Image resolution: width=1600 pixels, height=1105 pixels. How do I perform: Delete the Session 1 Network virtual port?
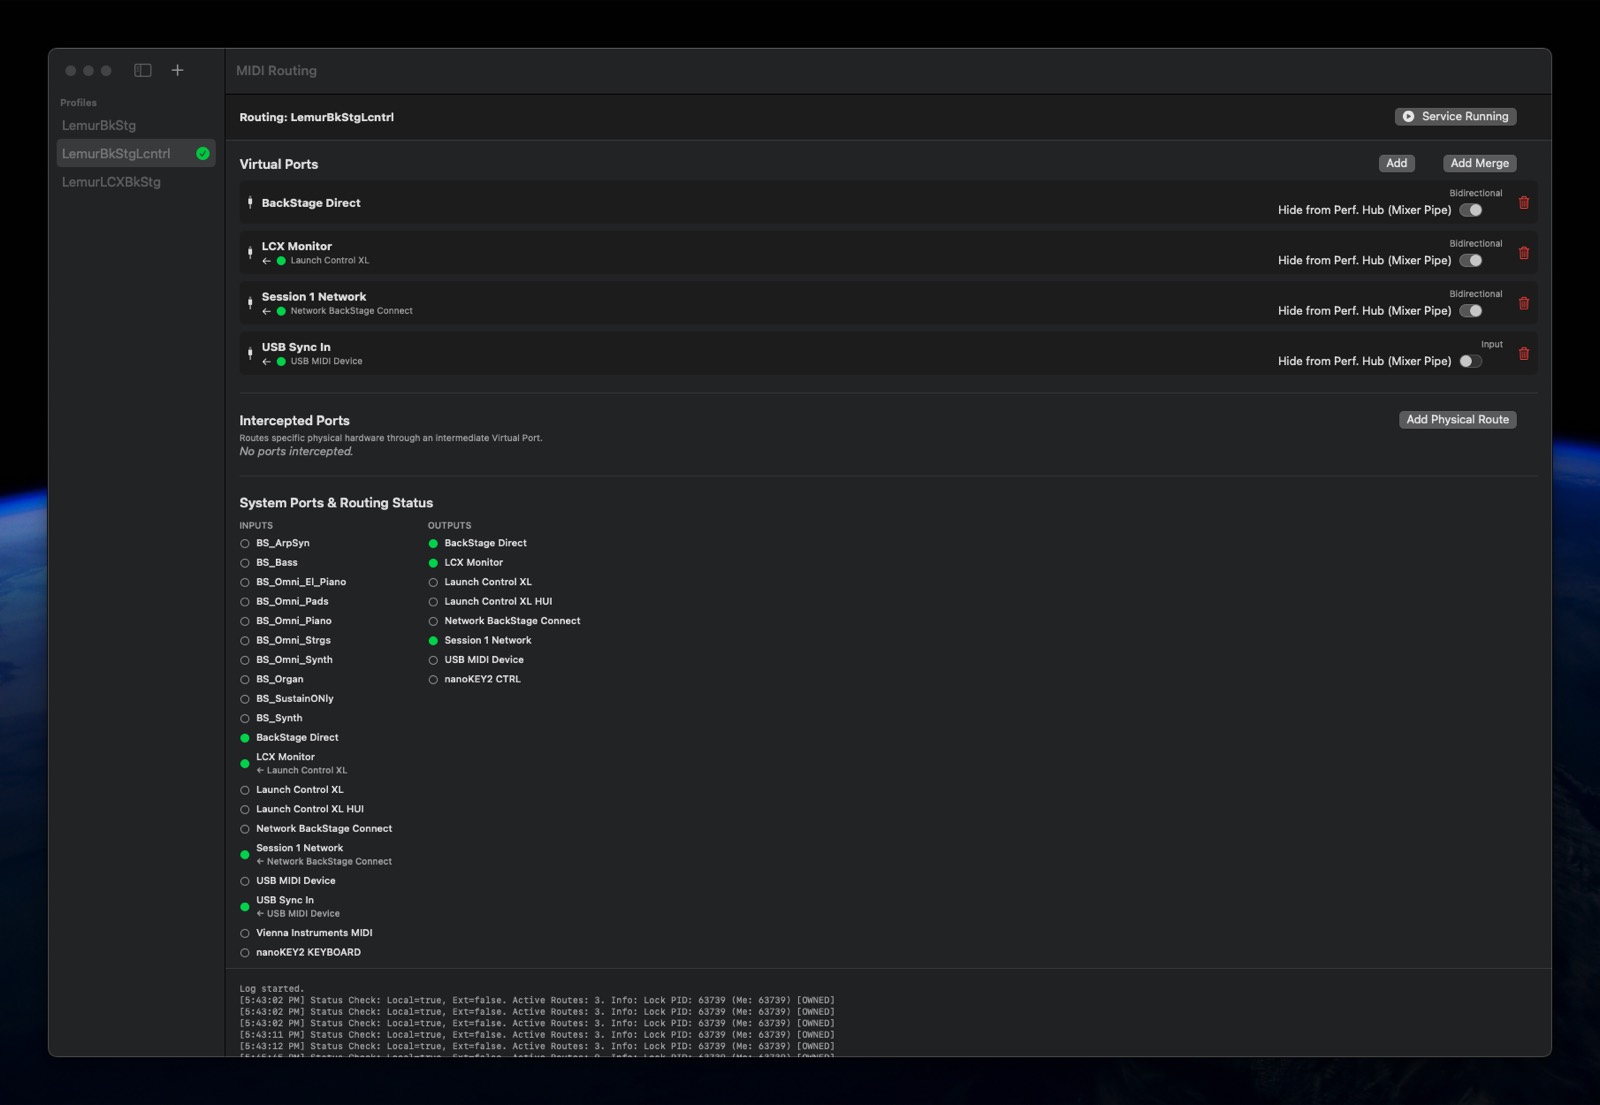1524,303
